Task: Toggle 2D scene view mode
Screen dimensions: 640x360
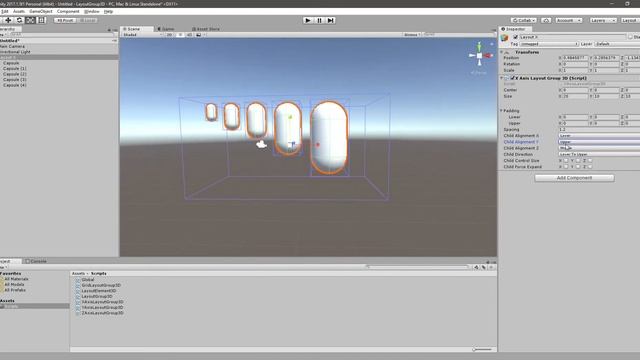Action: tap(169, 35)
